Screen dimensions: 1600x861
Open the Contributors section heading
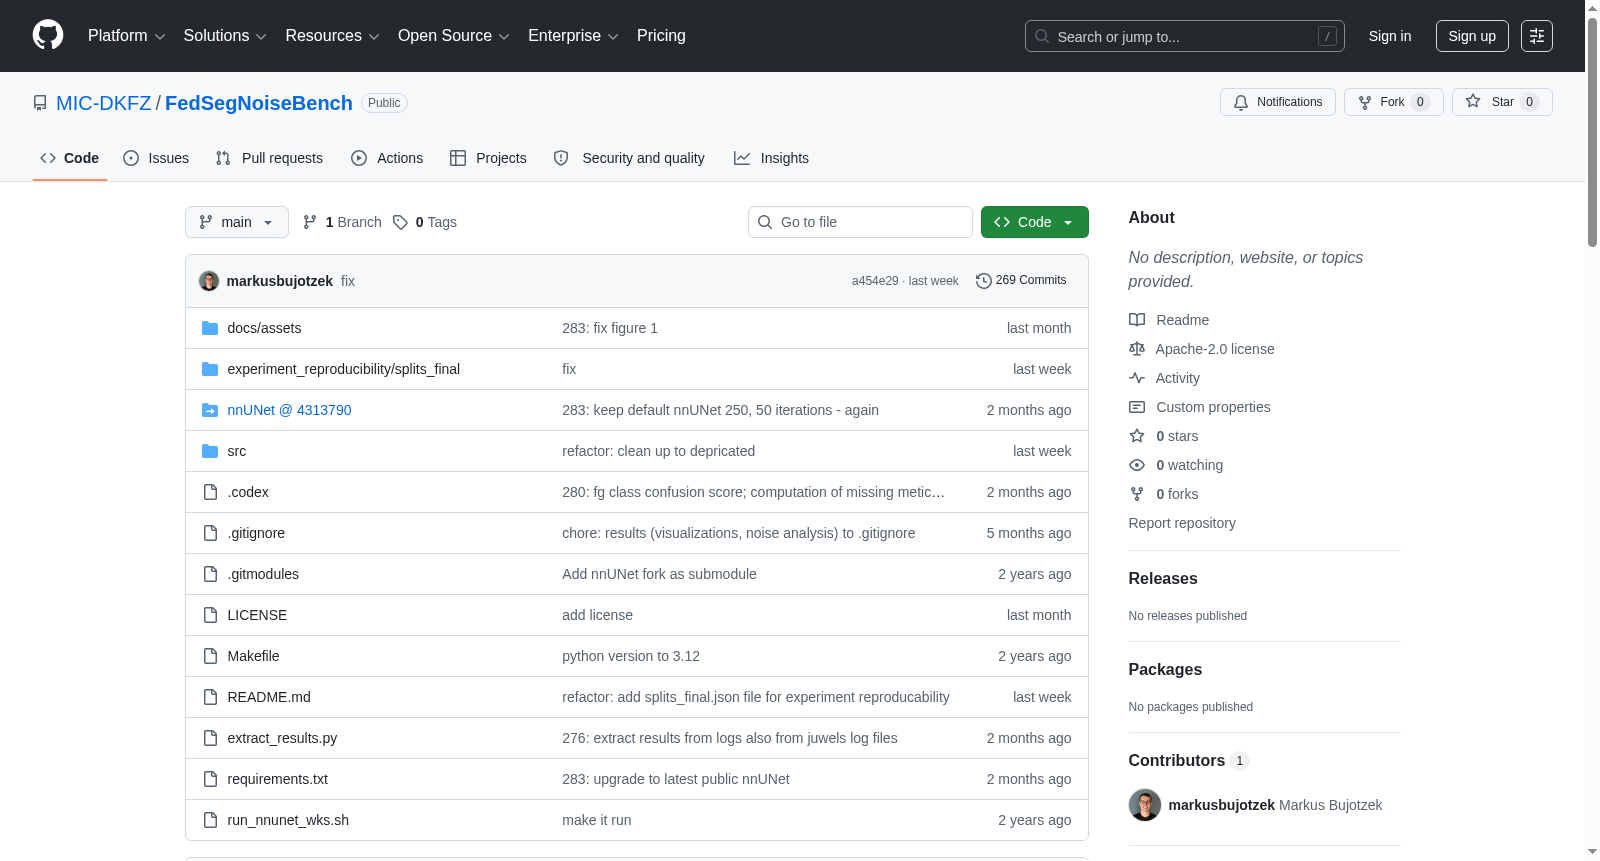[1177, 761]
